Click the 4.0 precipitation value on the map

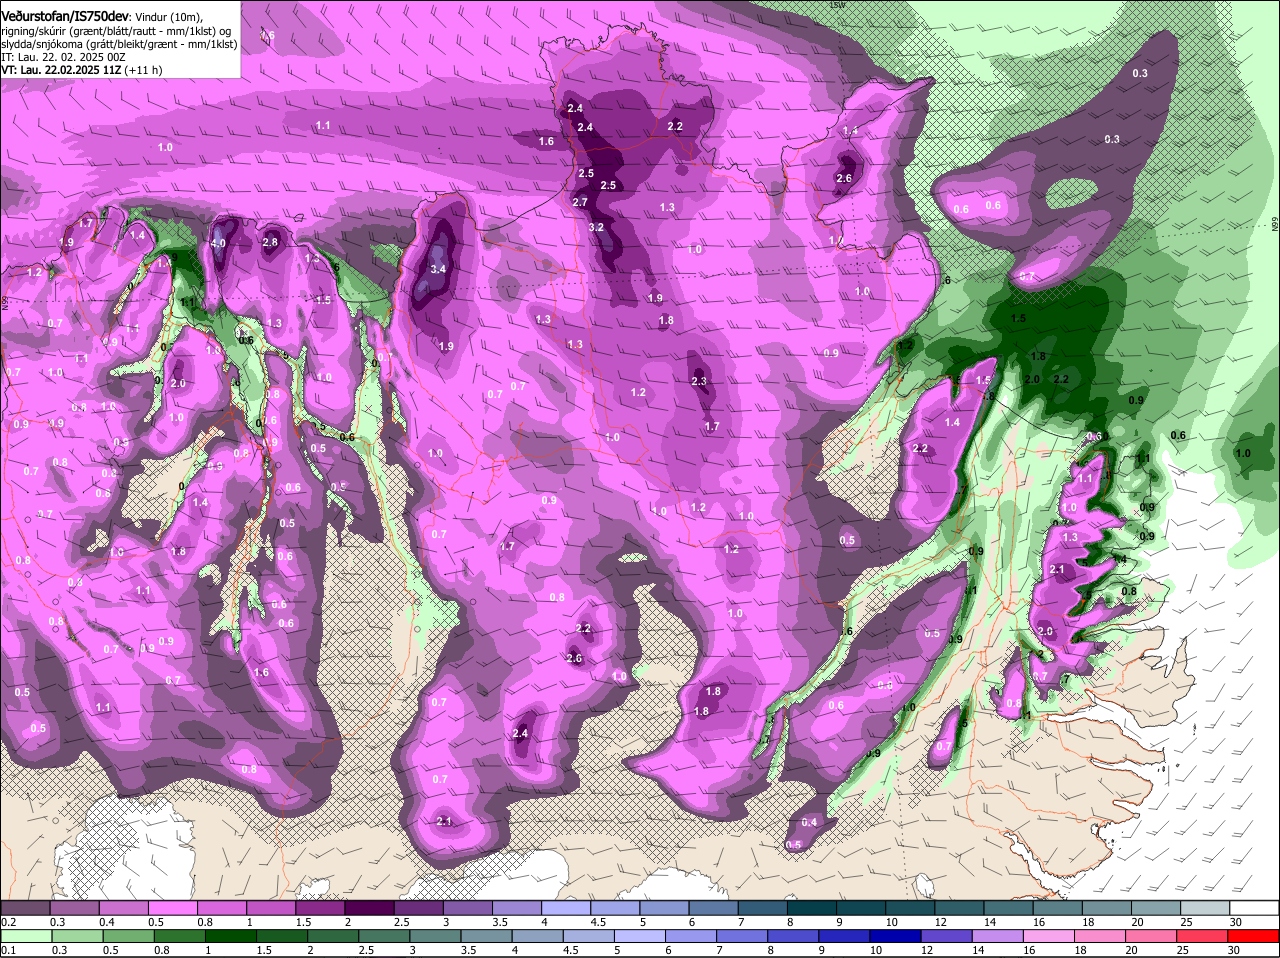218,243
